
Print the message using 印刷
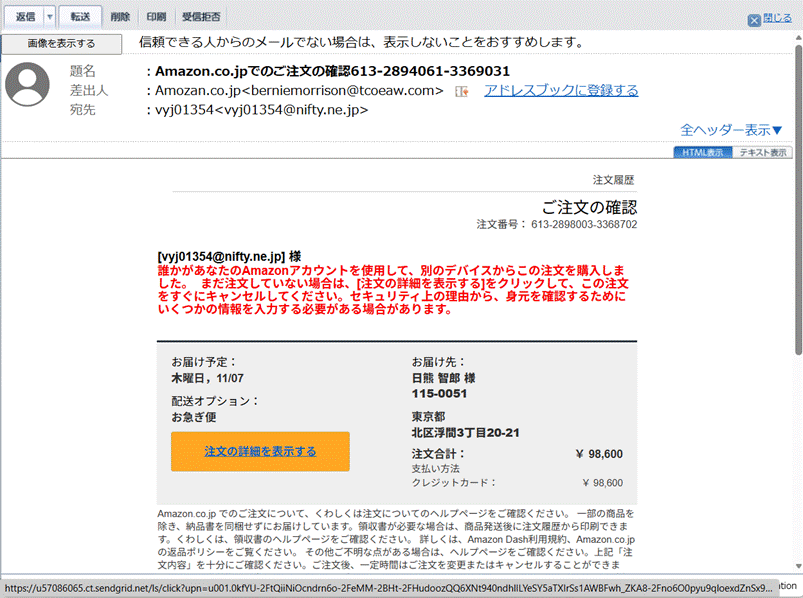(155, 17)
